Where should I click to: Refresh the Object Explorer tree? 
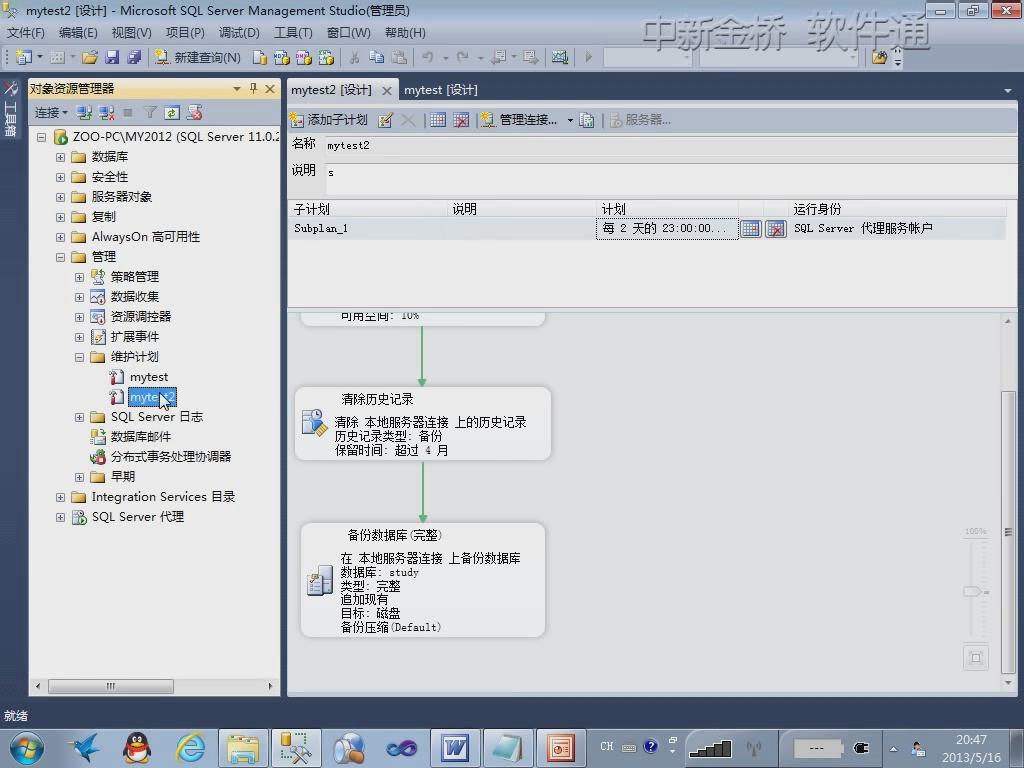pyautogui.click(x=172, y=113)
